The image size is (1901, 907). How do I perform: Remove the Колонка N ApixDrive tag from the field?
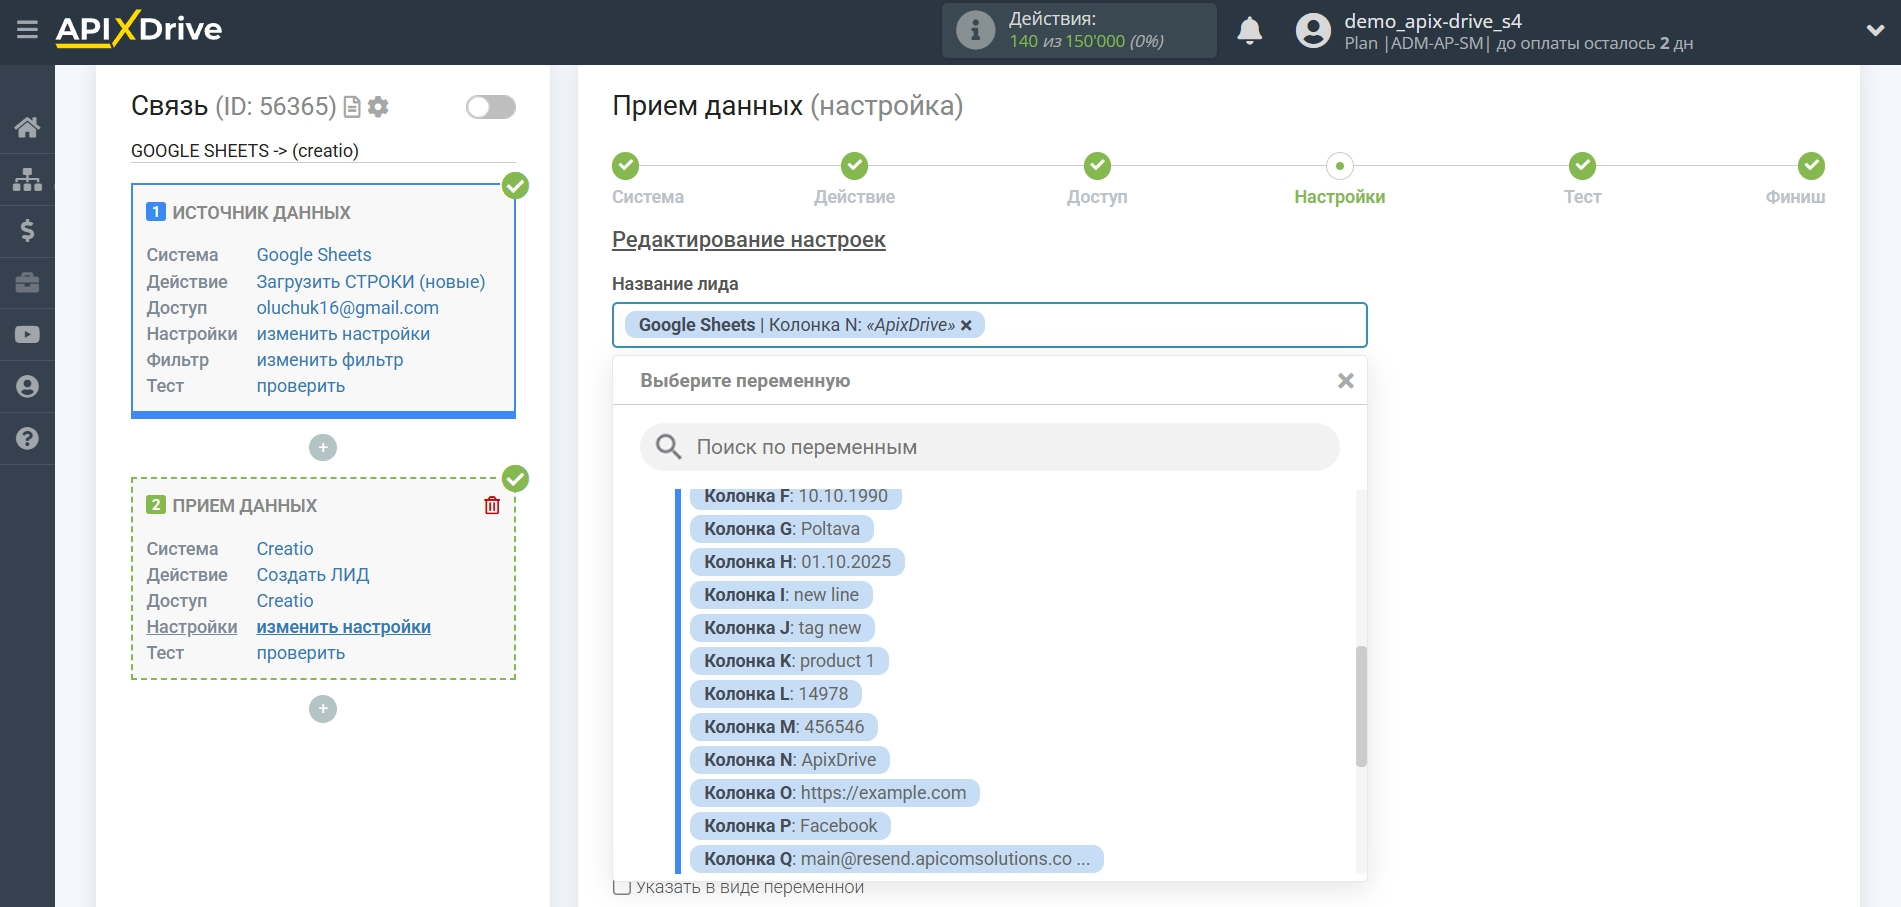966,326
